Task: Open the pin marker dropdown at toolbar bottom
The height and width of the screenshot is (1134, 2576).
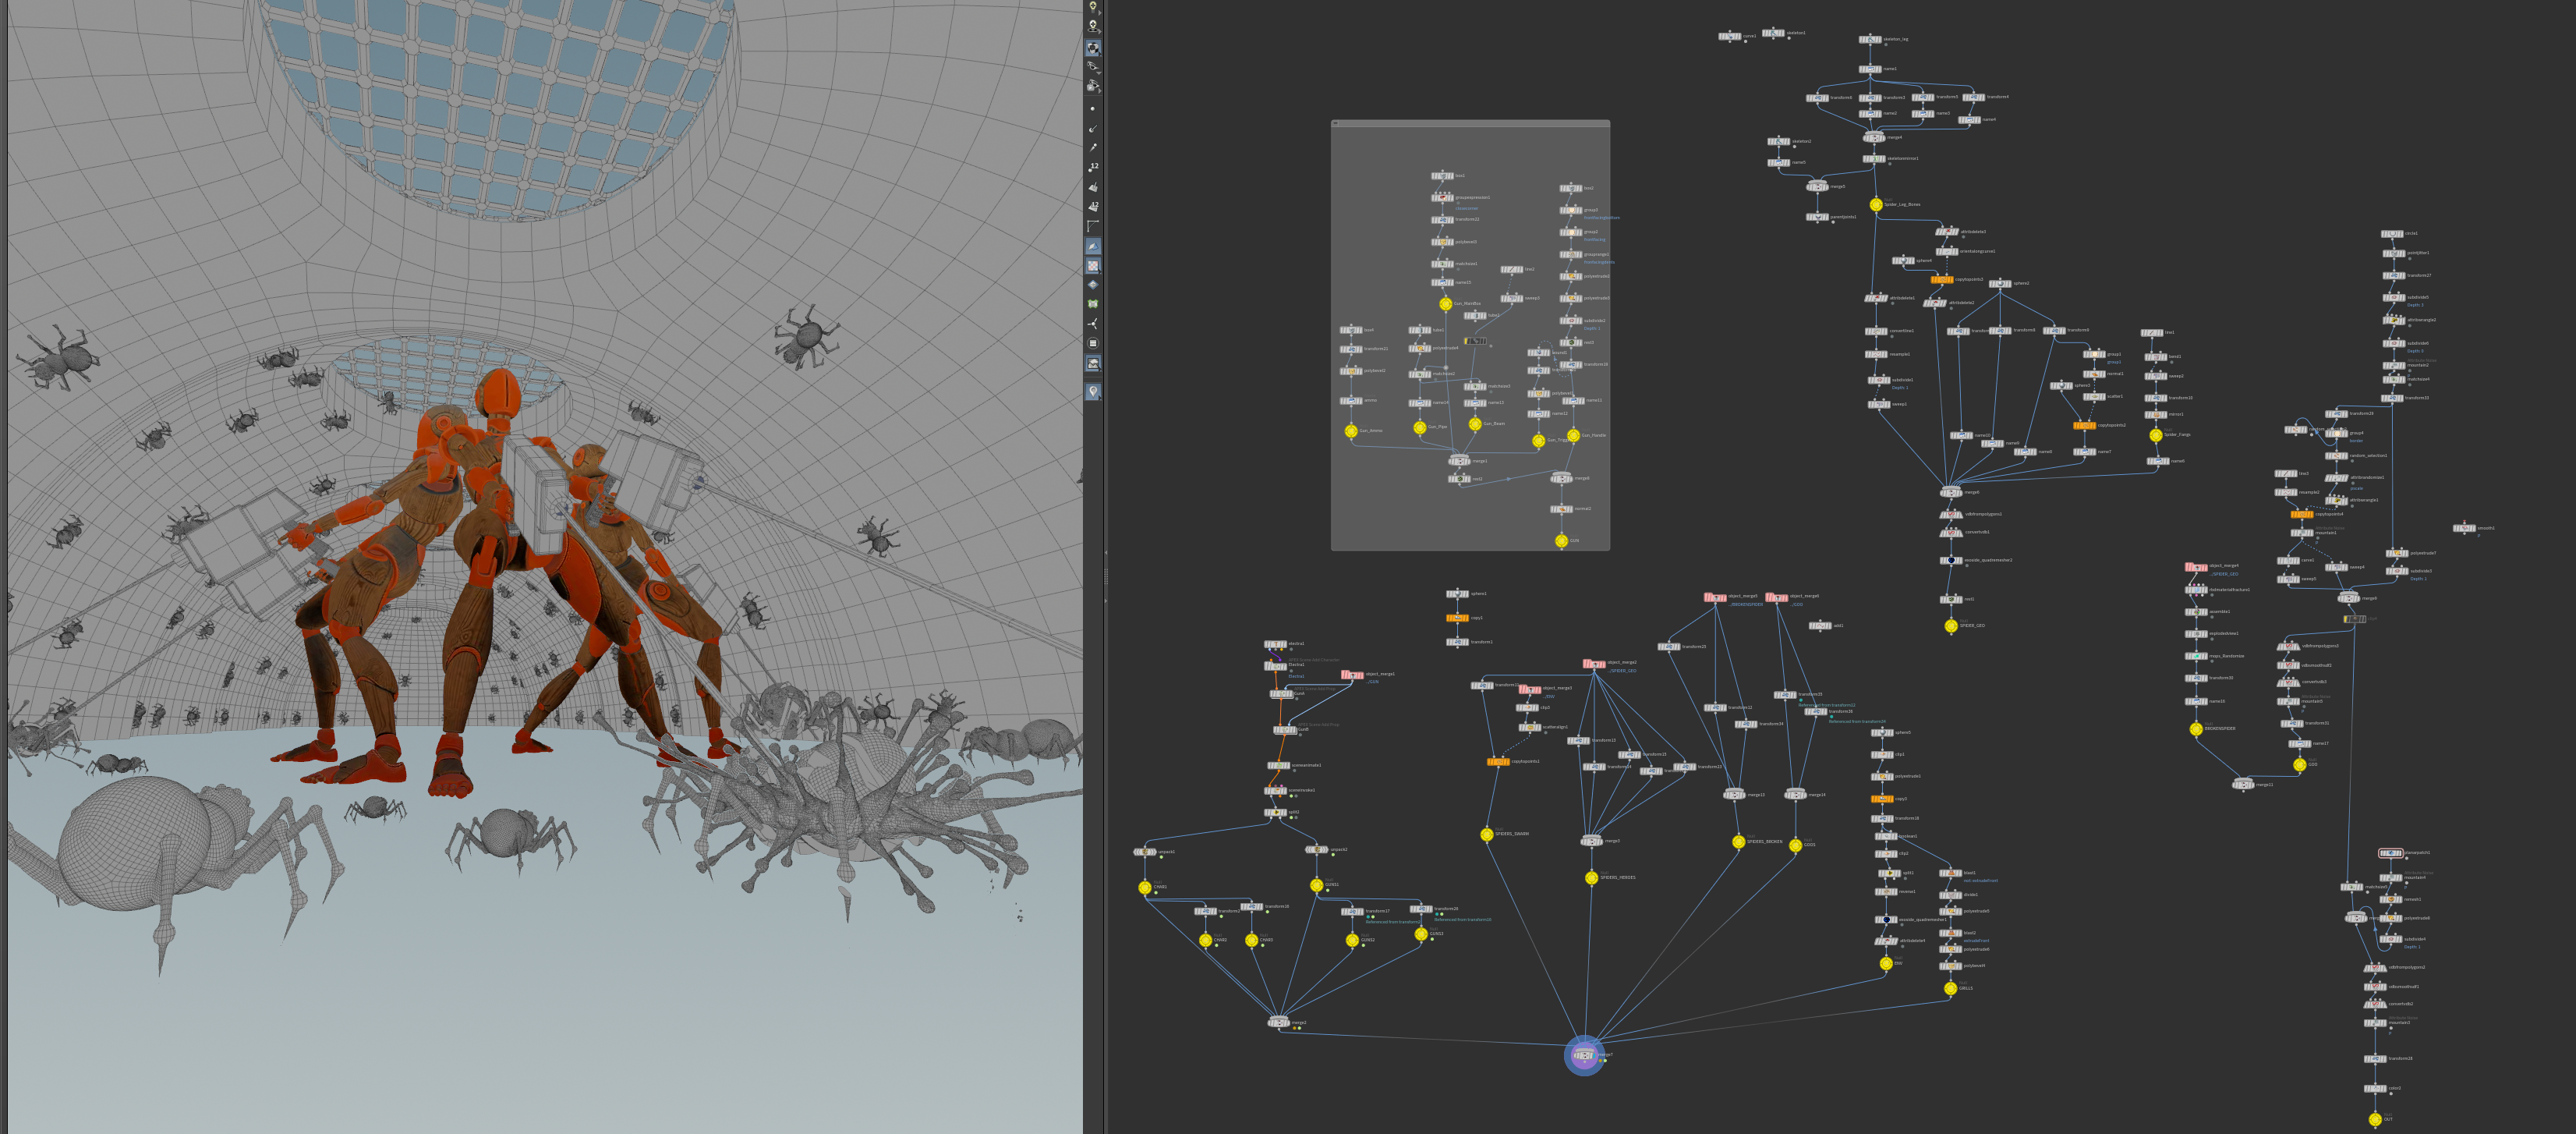Action: [x=1093, y=392]
